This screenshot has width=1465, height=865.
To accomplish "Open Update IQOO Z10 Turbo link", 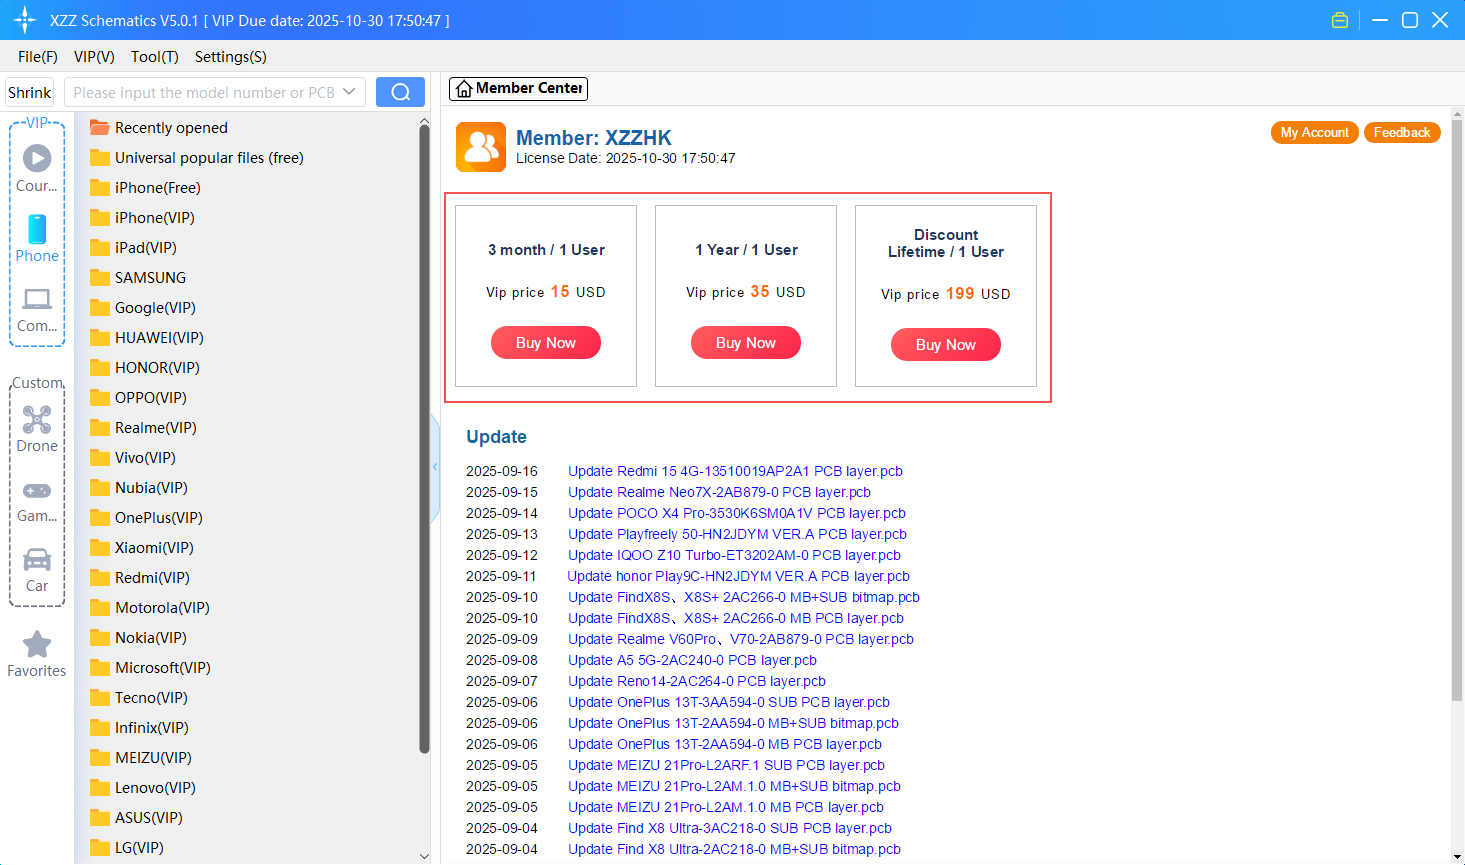I will [x=734, y=555].
